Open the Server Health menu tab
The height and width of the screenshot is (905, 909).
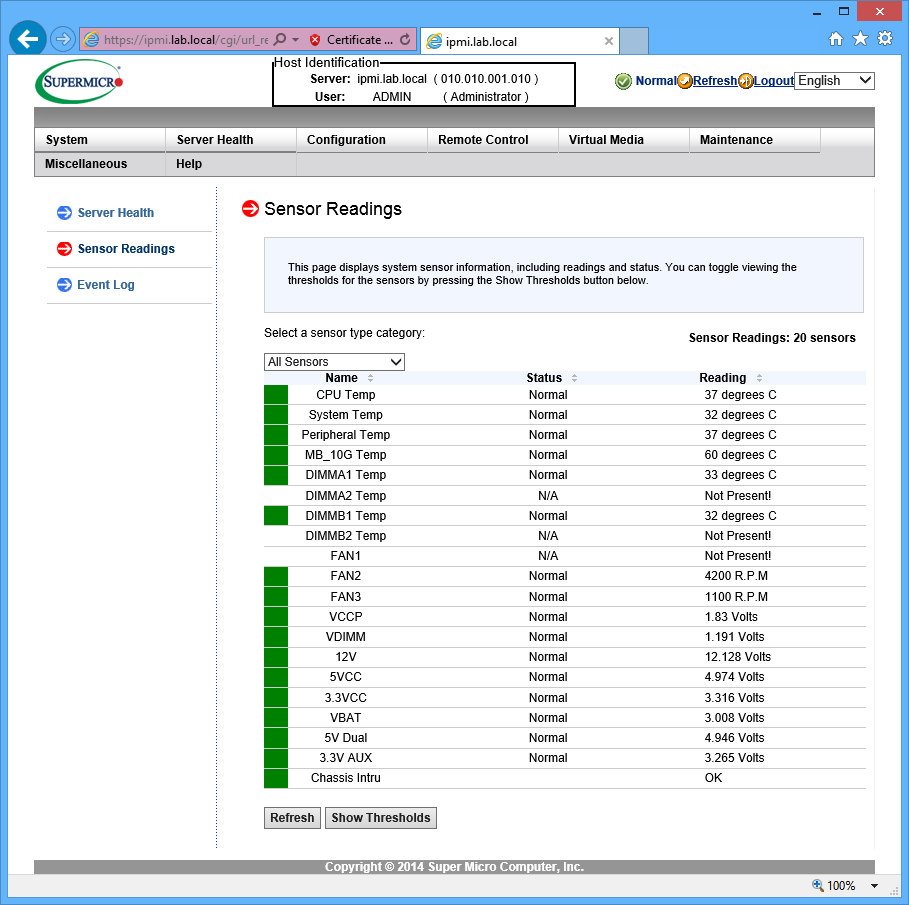point(231,140)
